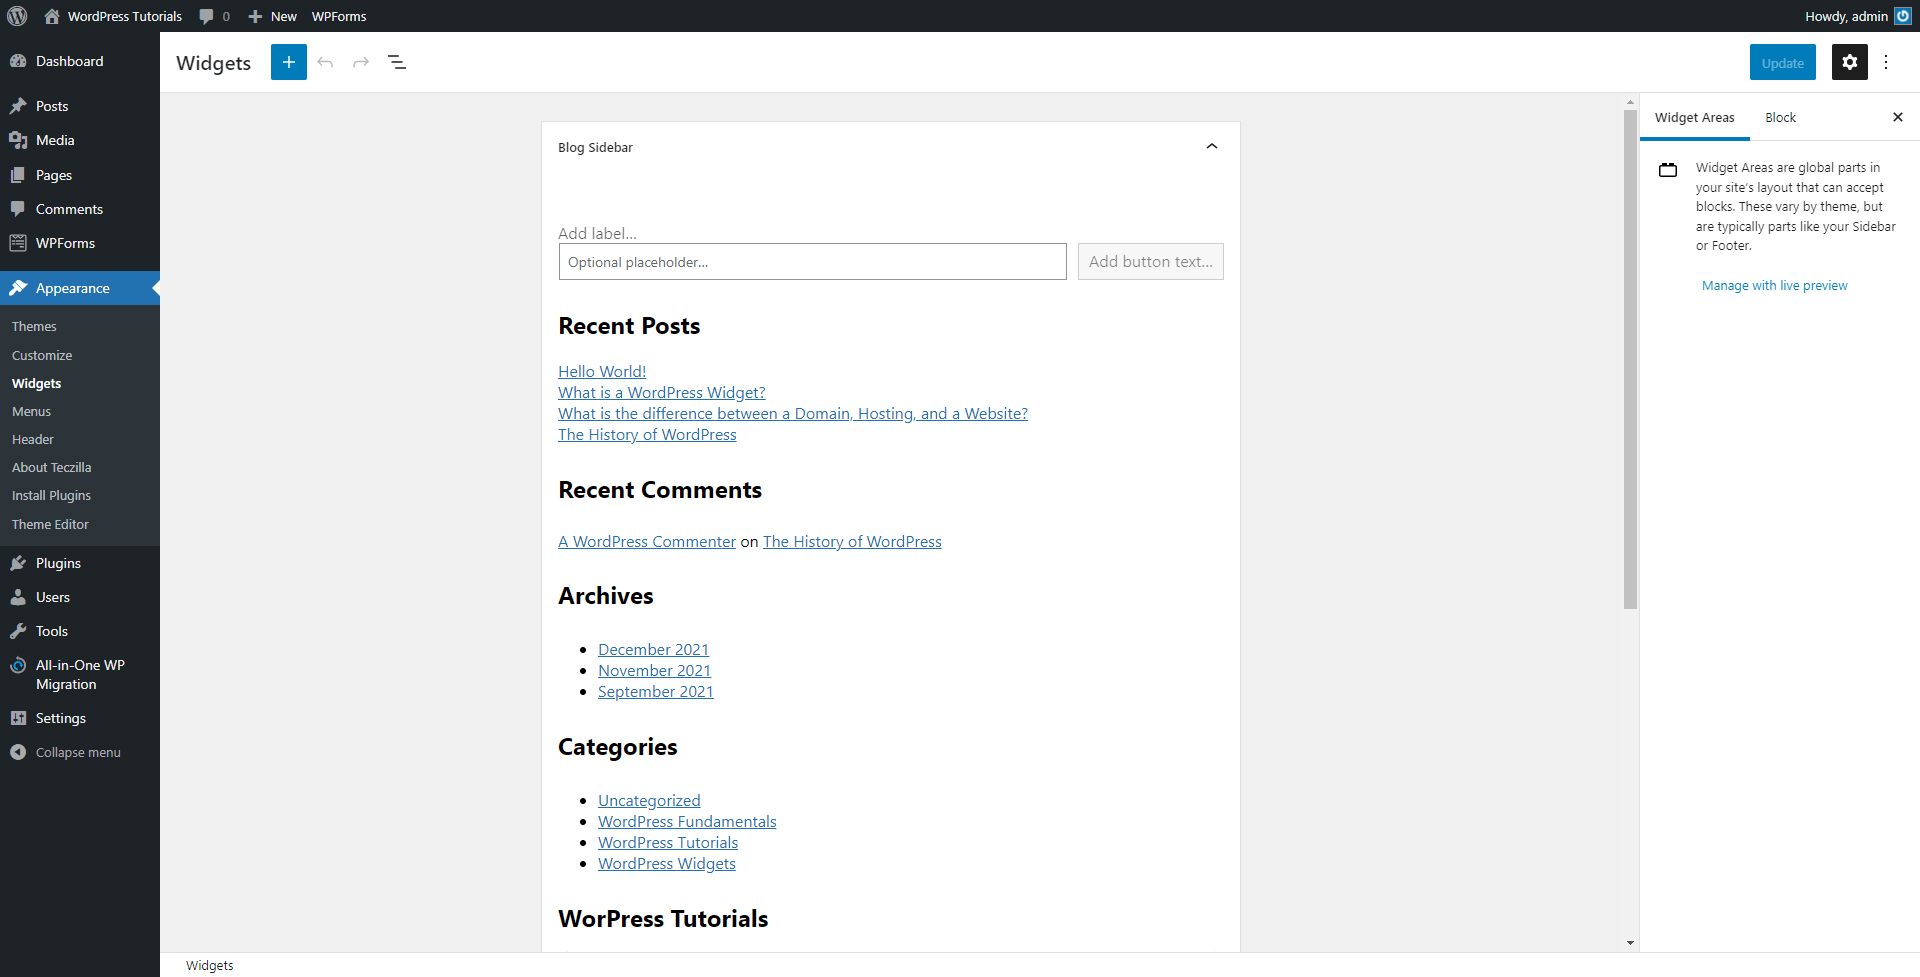Click the editor vertical scrollbar thumb
Screen dimensions: 1920x977
click(x=1630, y=358)
